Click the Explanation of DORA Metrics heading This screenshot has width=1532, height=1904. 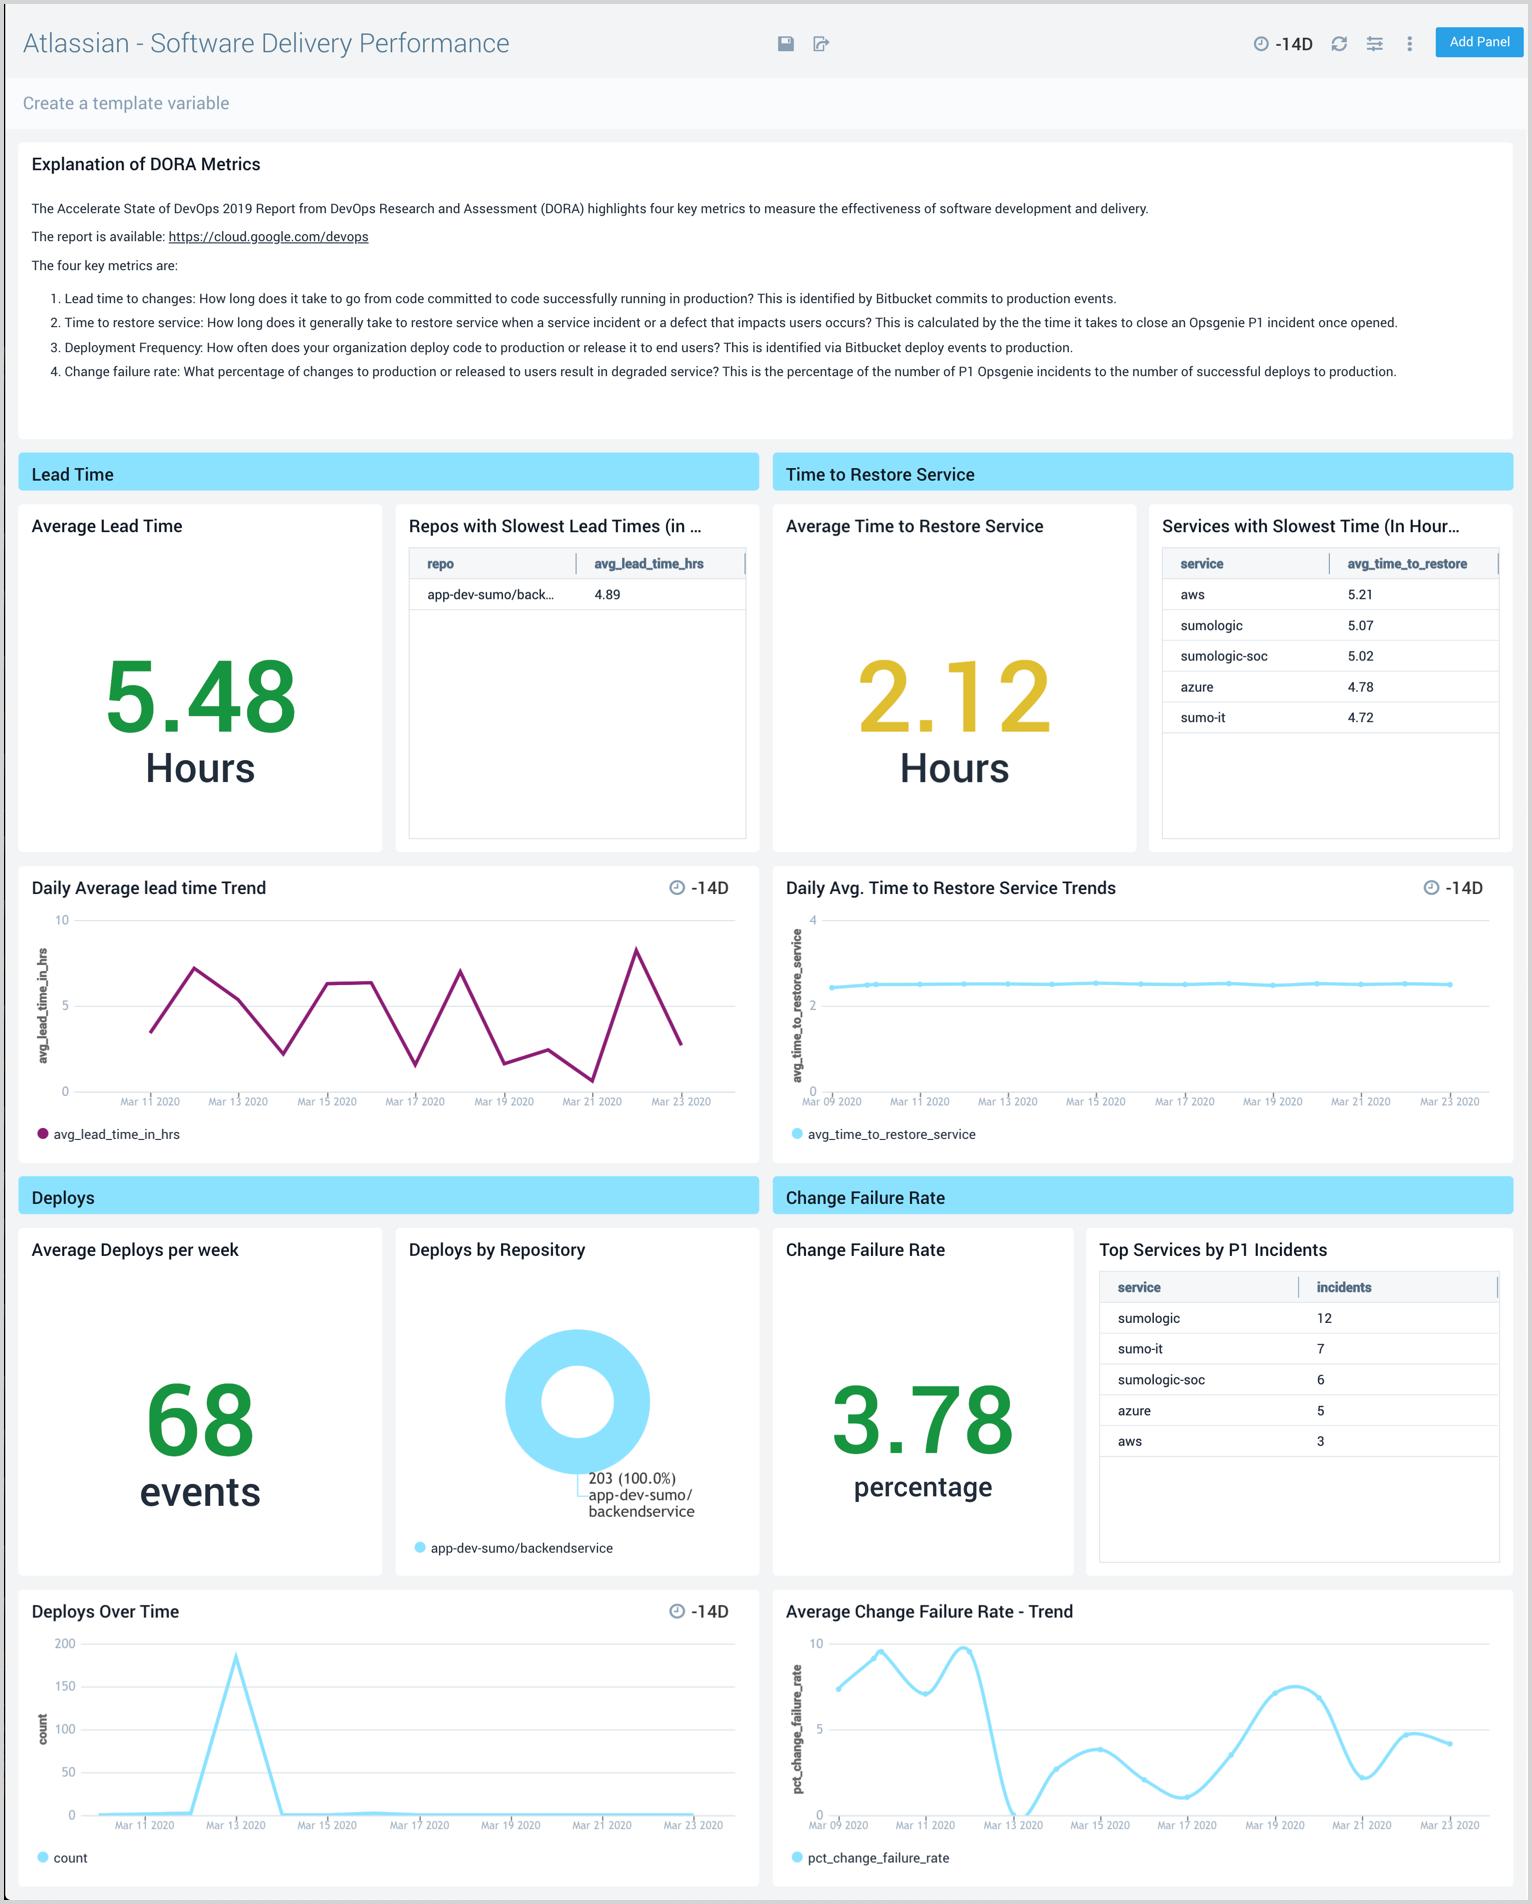[146, 165]
